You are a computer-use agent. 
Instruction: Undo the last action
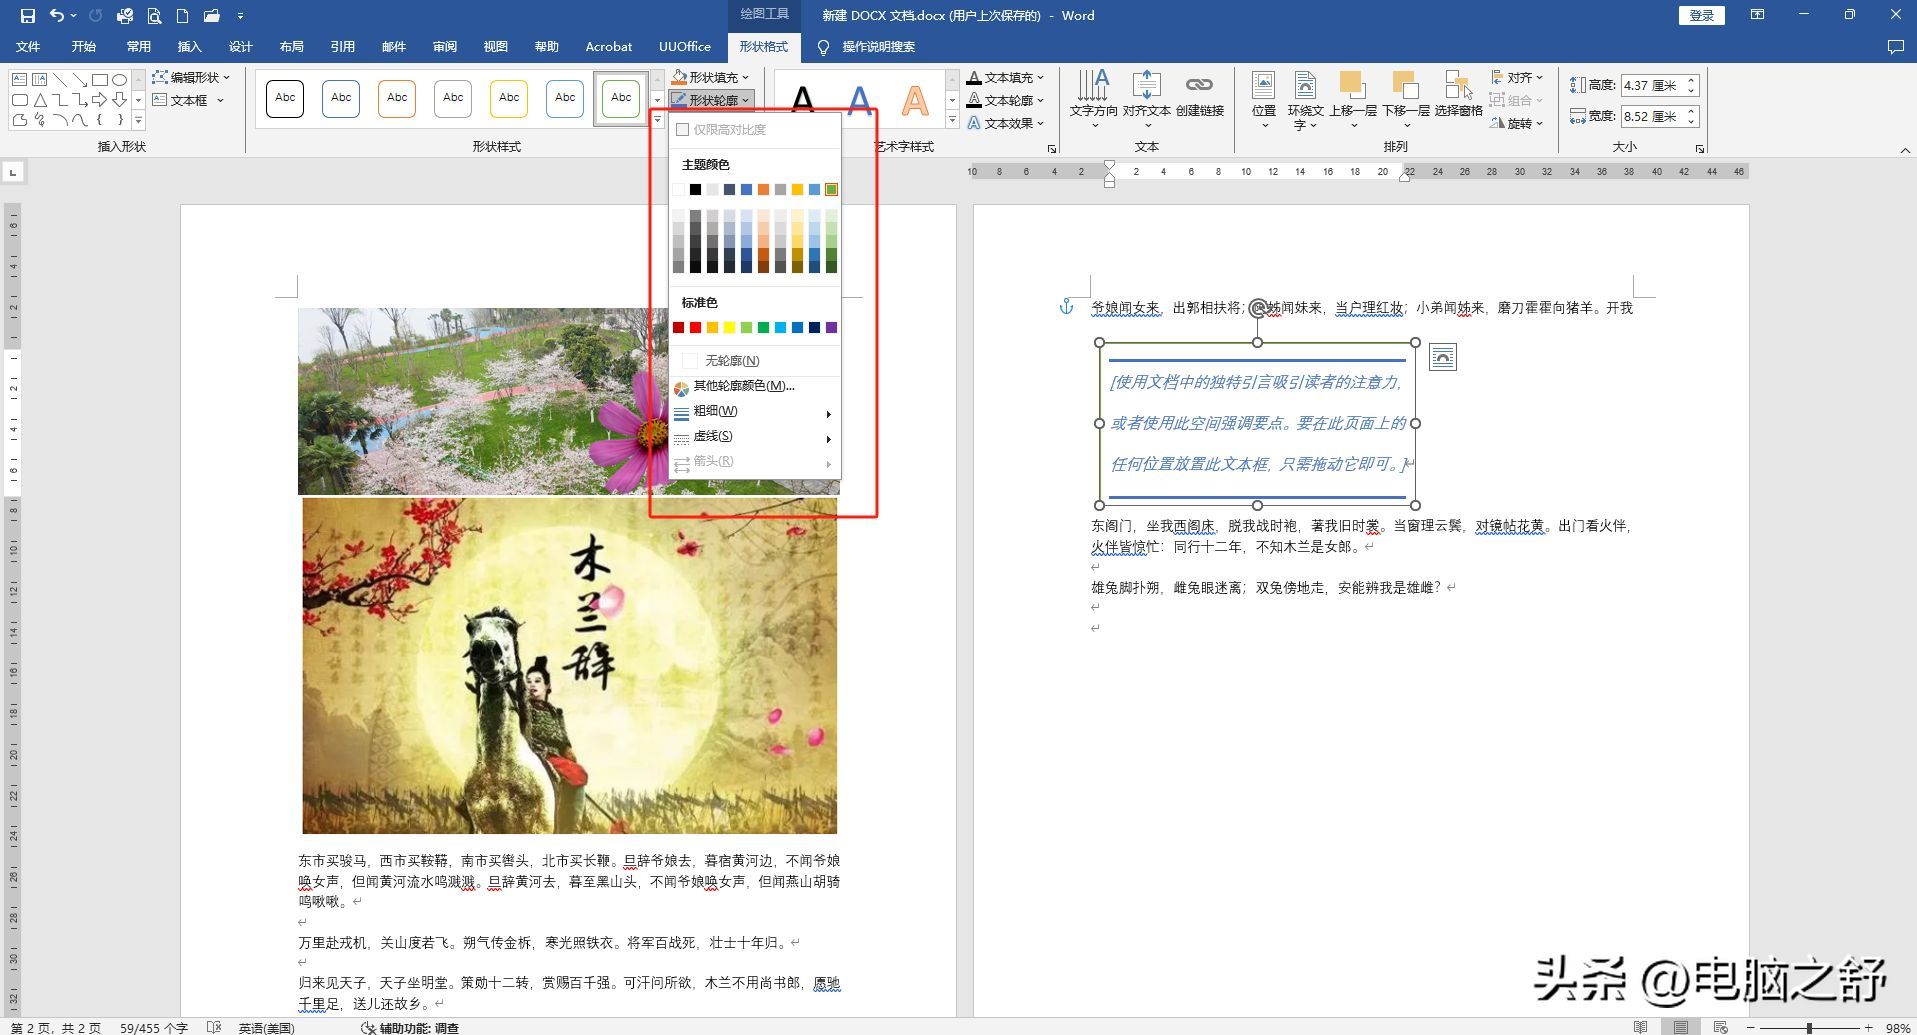(x=57, y=16)
